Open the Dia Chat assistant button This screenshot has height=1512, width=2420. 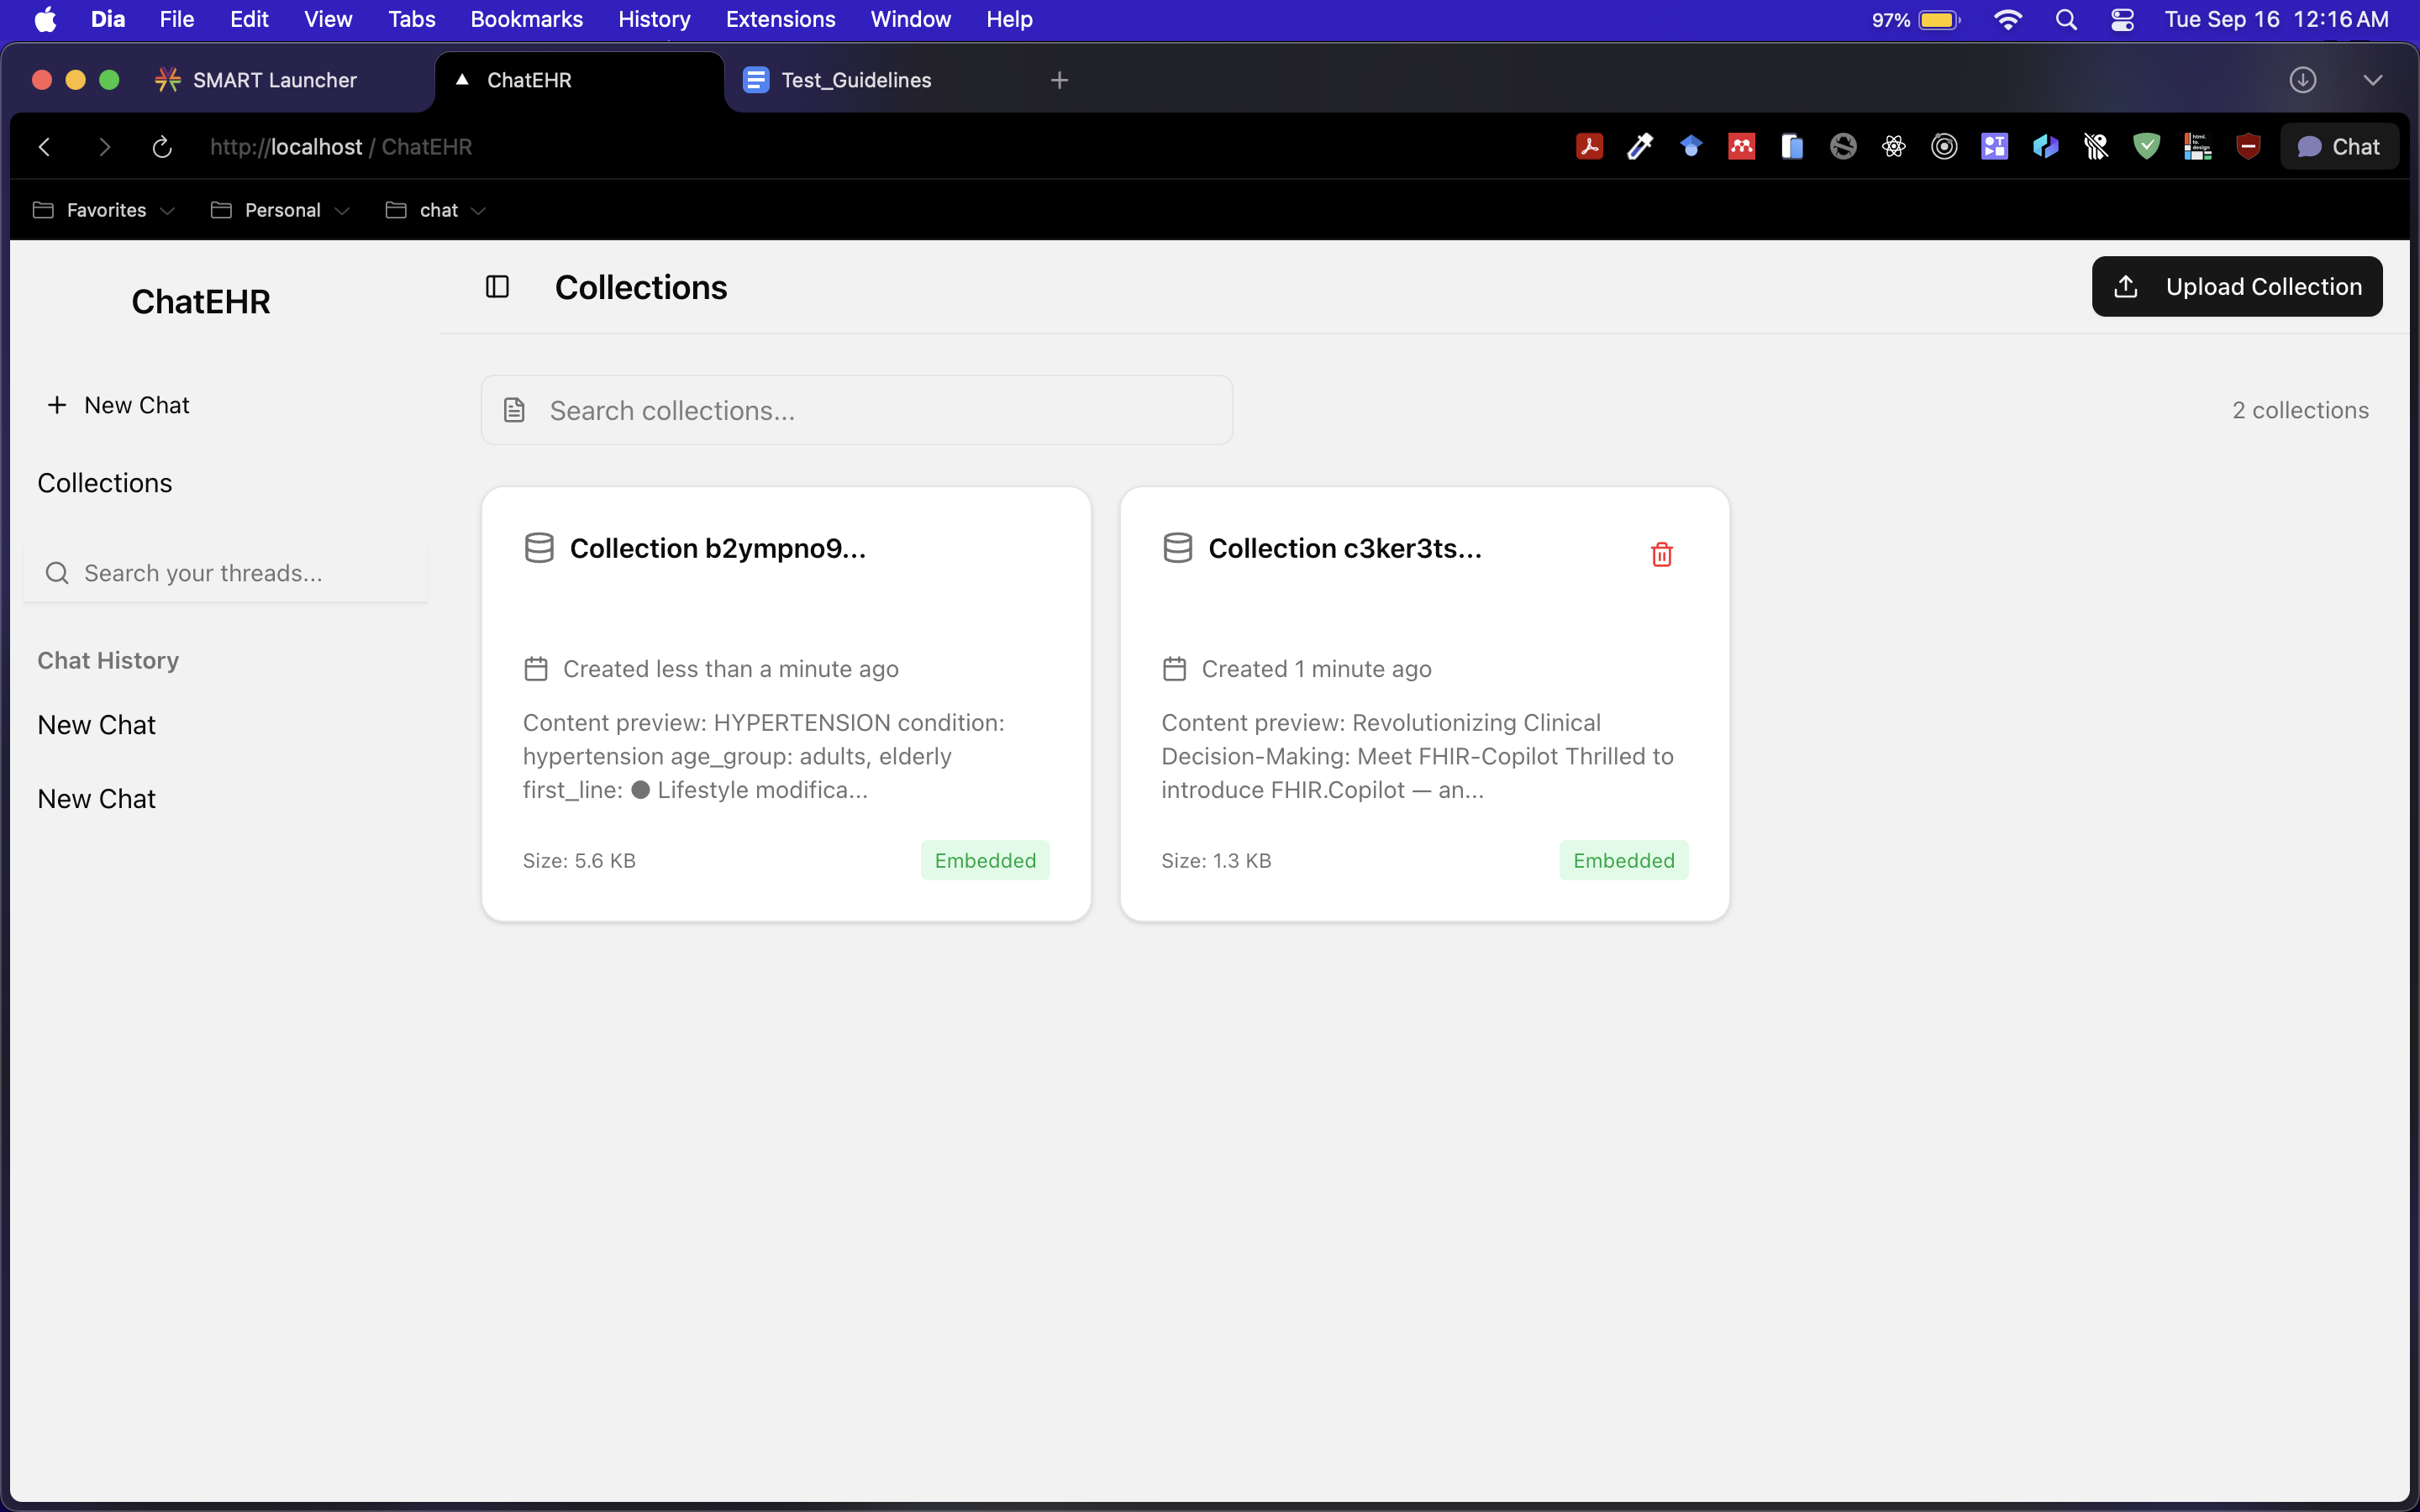[2338, 147]
